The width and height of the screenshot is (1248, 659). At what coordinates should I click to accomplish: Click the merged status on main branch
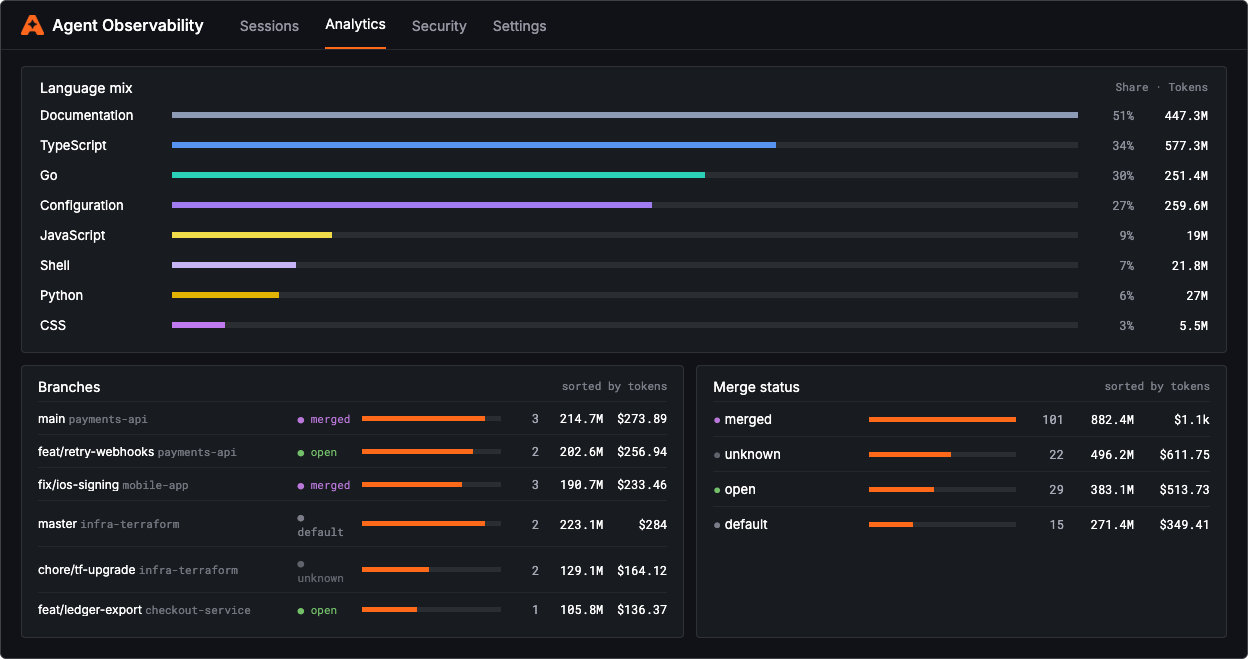pyautogui.click(x=324, y=420)
